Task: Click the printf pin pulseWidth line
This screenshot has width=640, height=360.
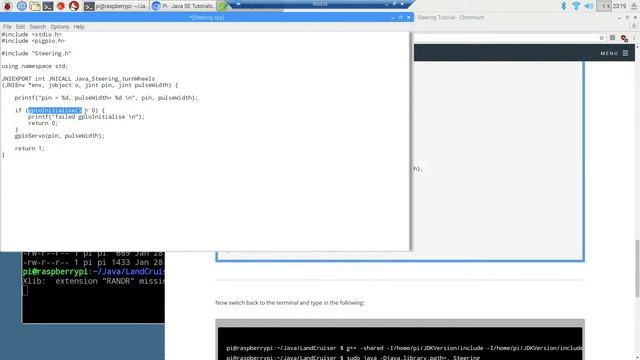Action: (x=106, y=98)
